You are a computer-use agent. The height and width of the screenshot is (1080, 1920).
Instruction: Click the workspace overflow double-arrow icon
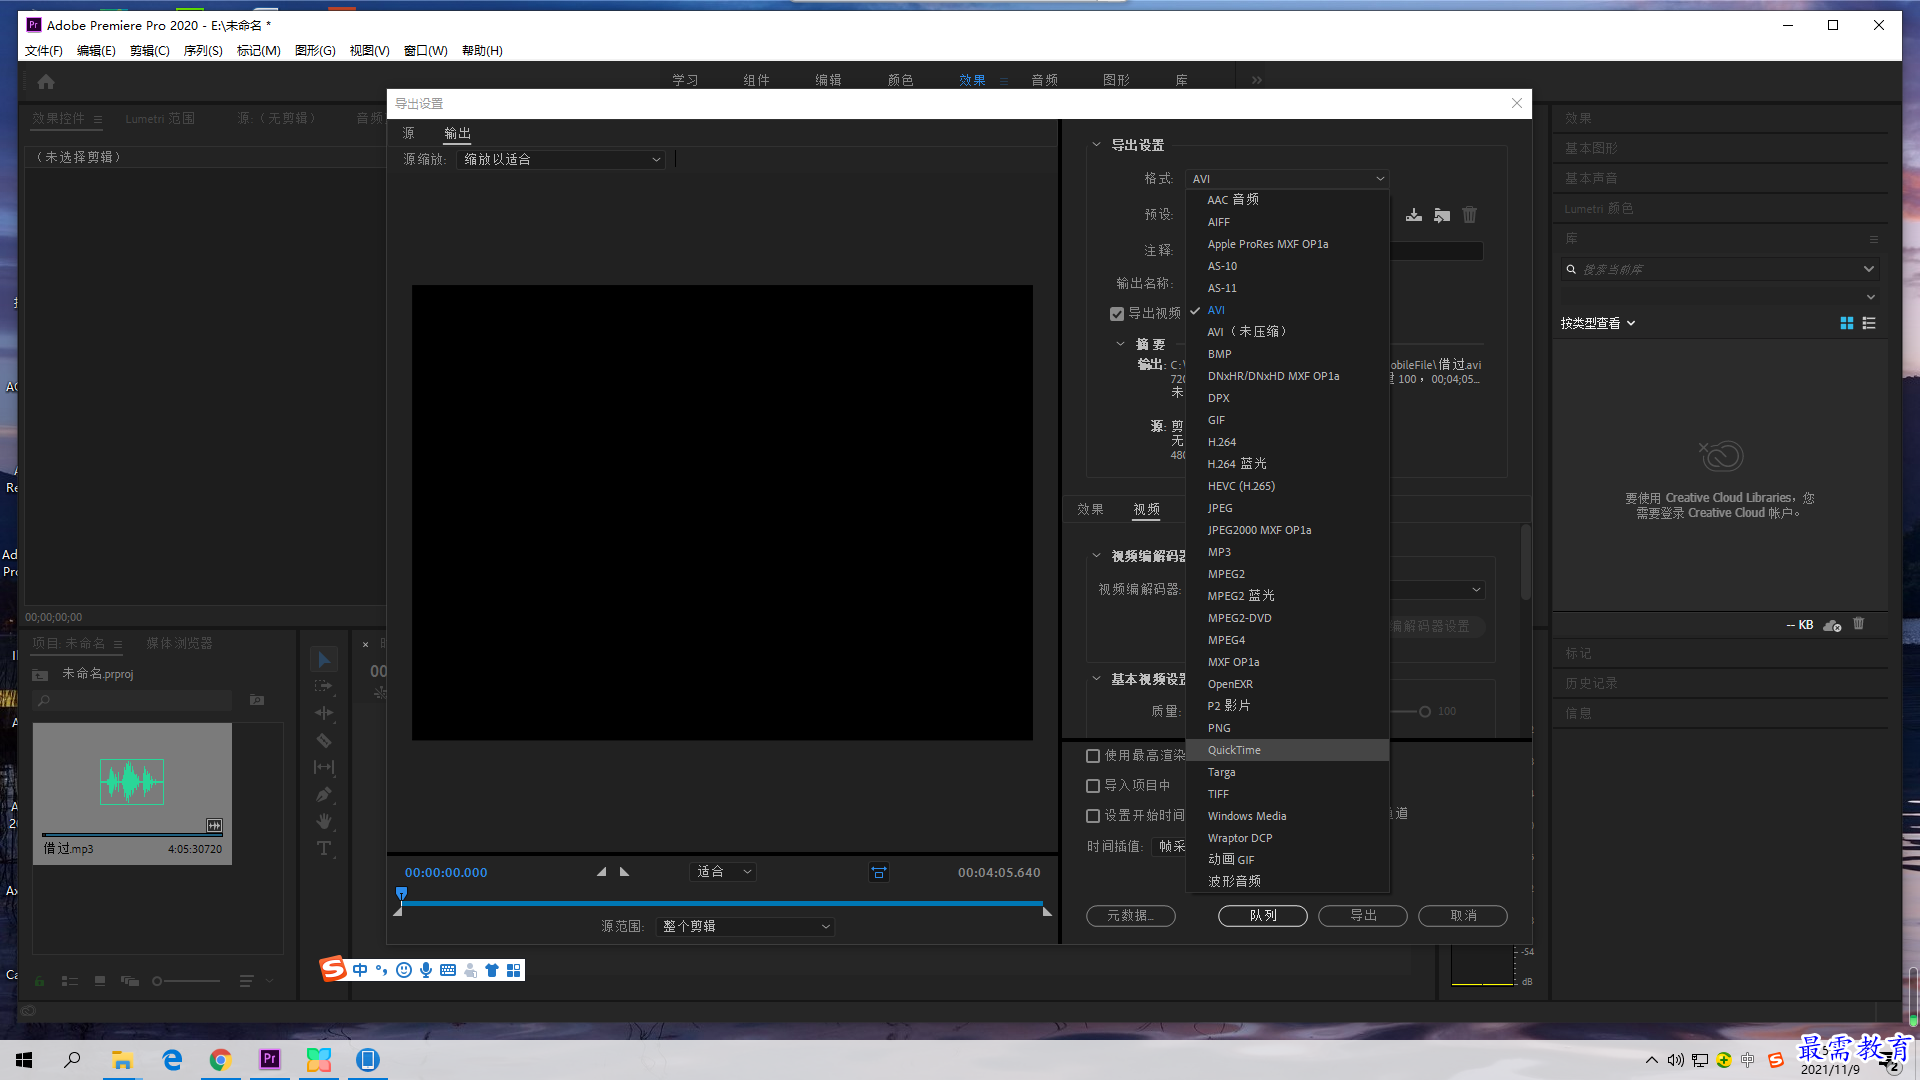pyautogui.click(x=1257, y=80)
